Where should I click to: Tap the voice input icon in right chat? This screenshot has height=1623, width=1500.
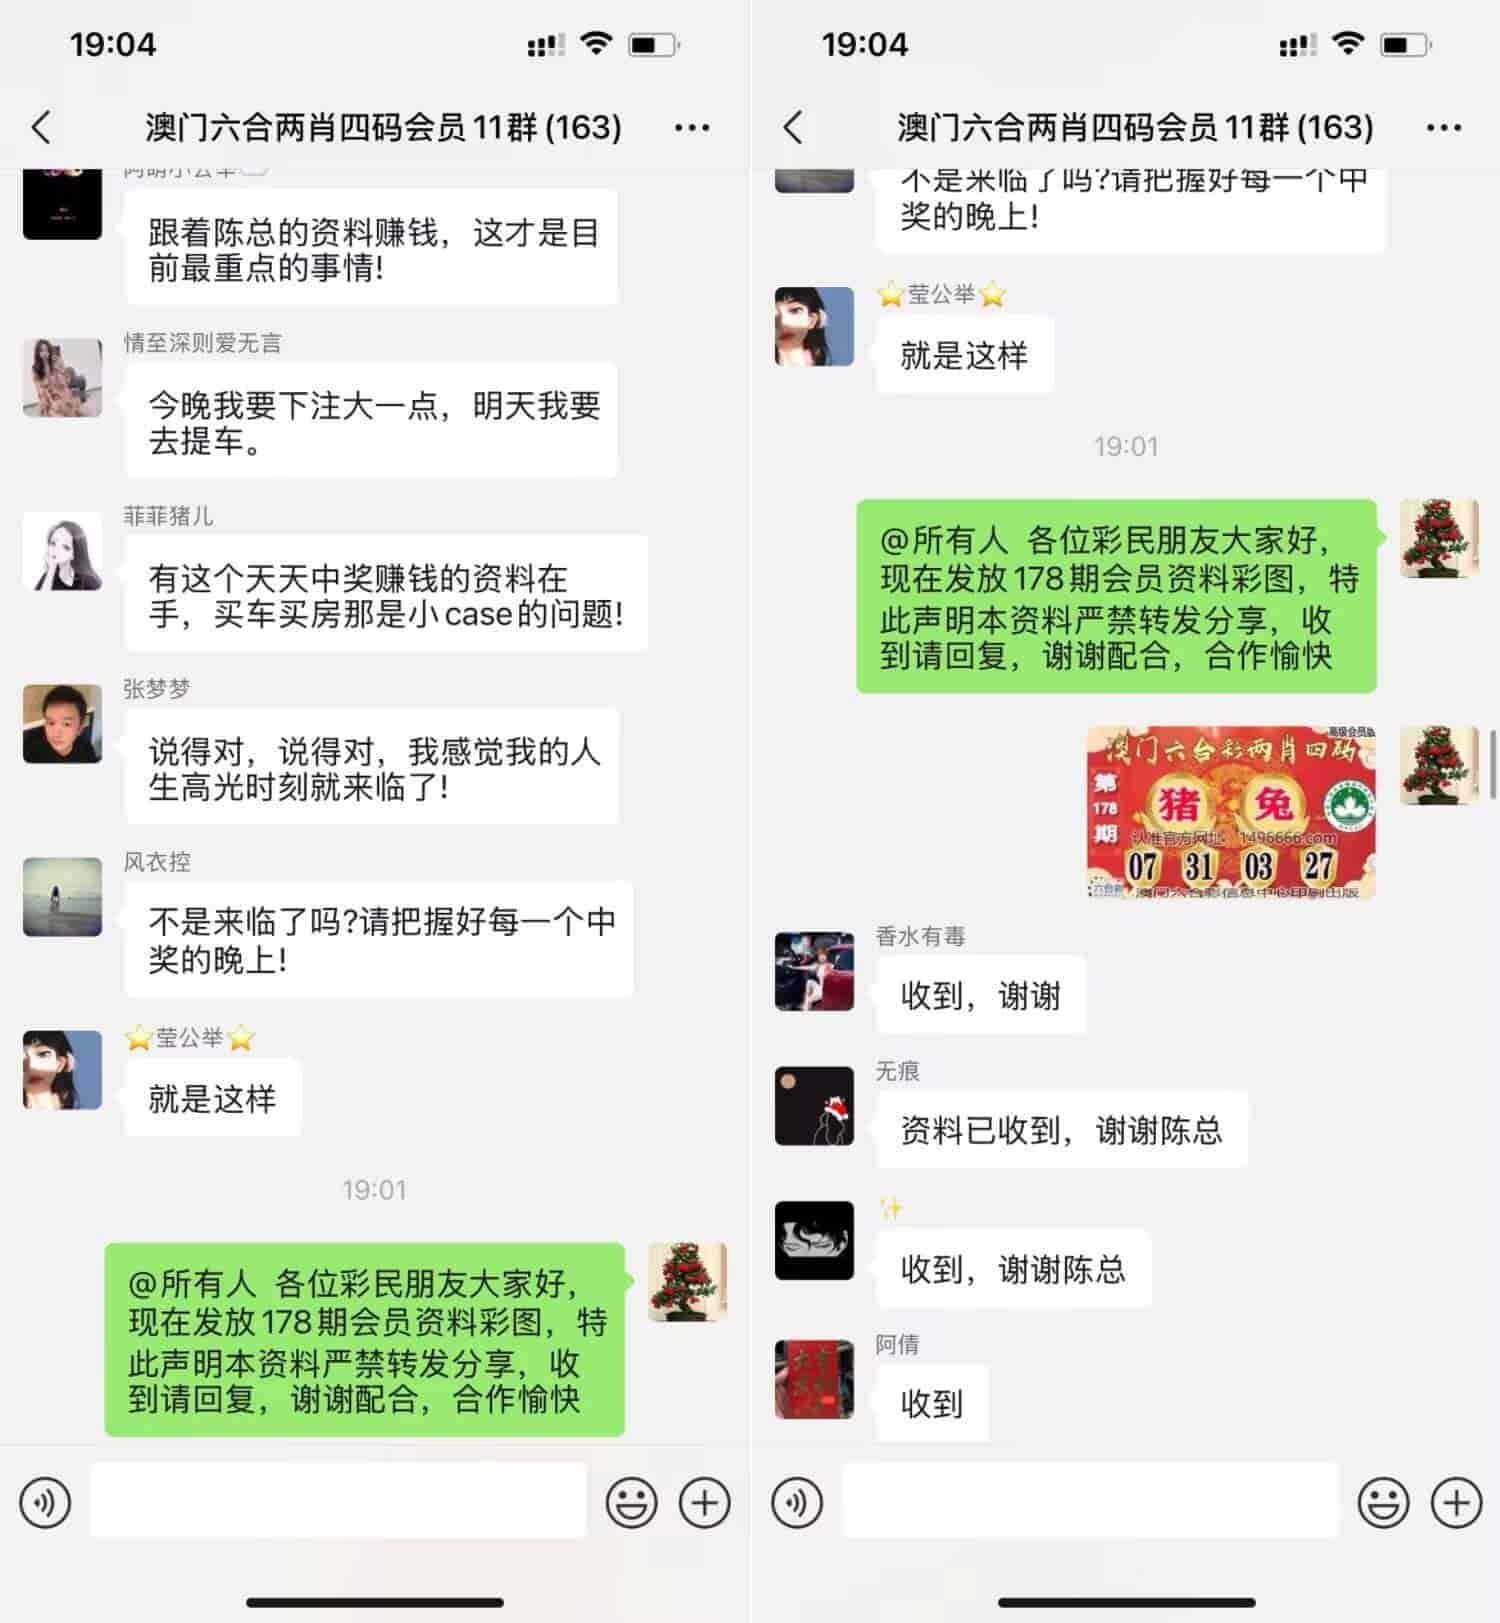[798, 1502]
